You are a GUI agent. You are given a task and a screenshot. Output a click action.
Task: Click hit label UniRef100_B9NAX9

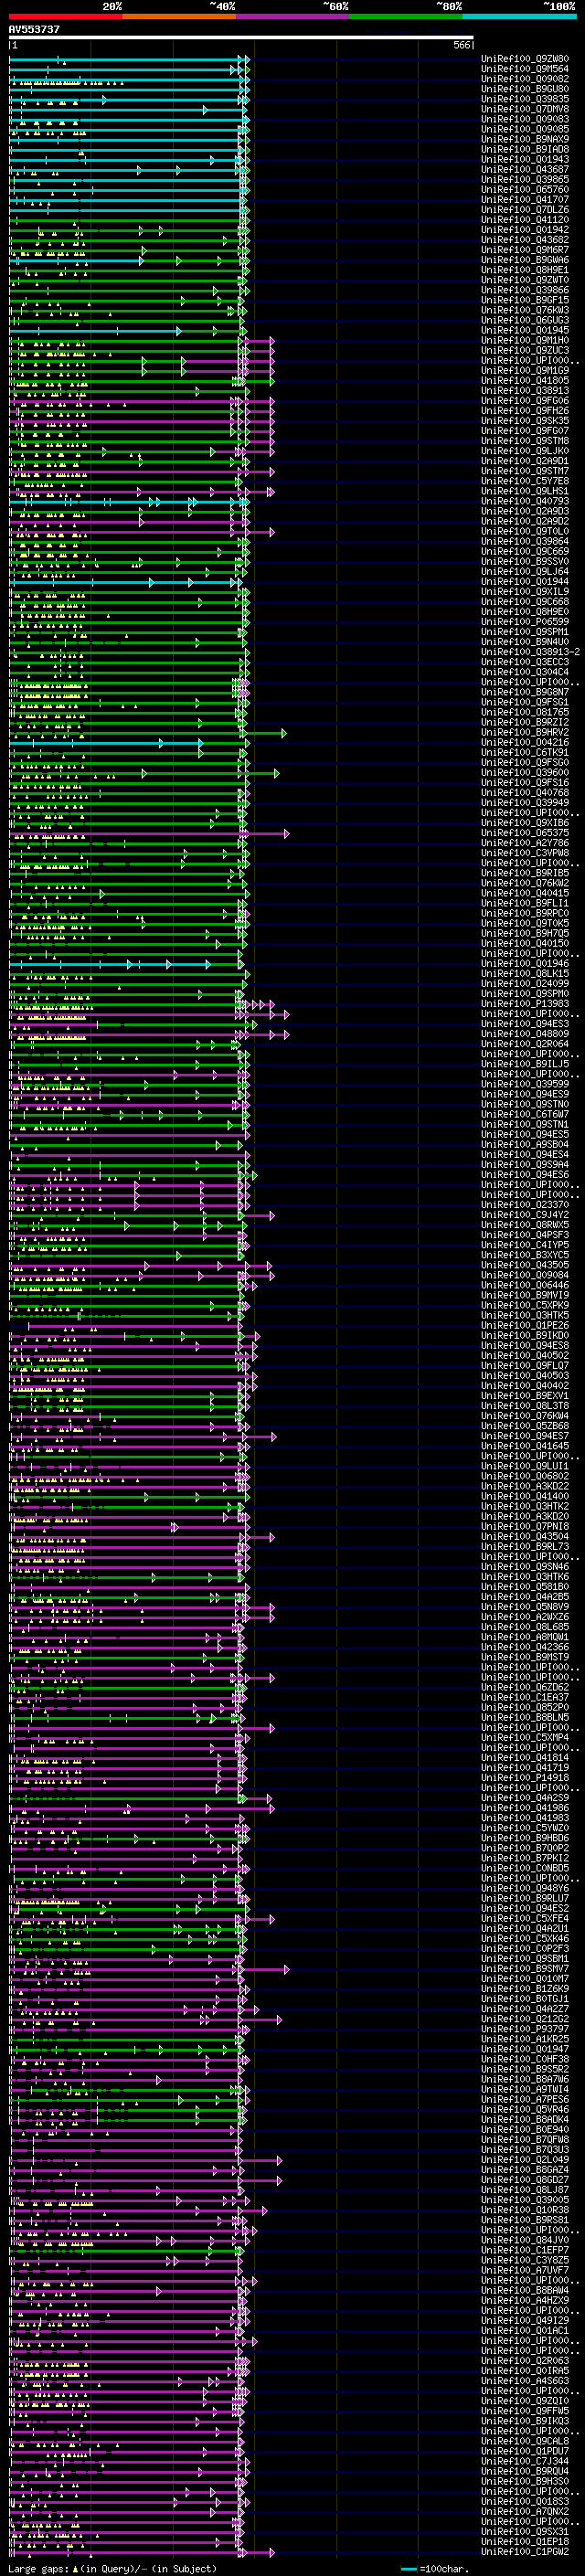click(x=525, y=139)
